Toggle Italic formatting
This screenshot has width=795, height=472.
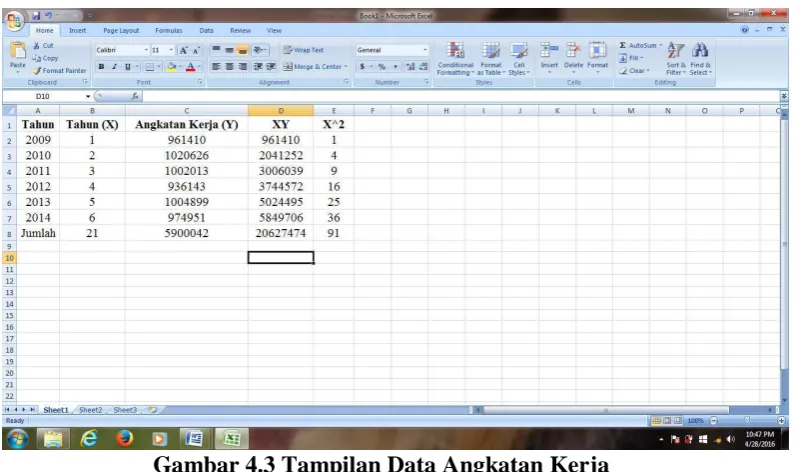(114, 66)
